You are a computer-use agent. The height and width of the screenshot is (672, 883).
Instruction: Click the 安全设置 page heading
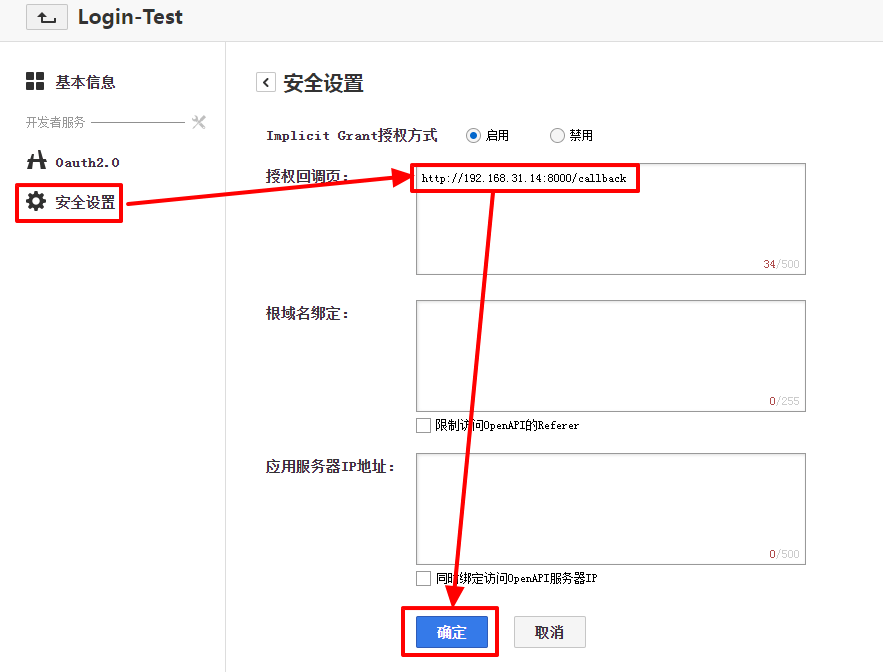point(323,83)
